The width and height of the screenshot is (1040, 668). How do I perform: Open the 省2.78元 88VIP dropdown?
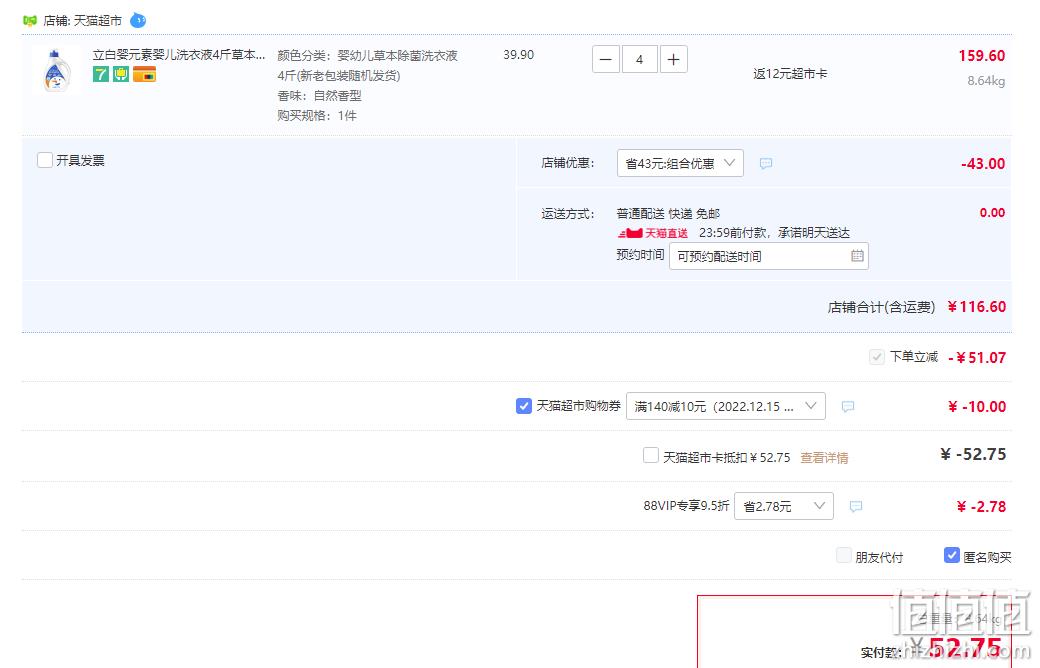[783, 506]
